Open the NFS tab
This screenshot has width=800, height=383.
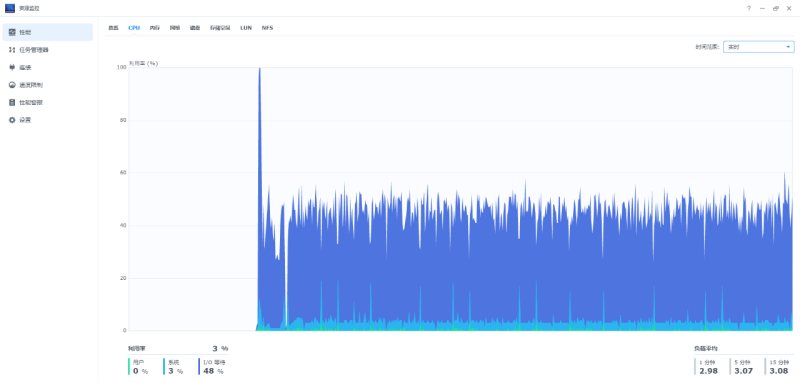(x=267, y=28)
